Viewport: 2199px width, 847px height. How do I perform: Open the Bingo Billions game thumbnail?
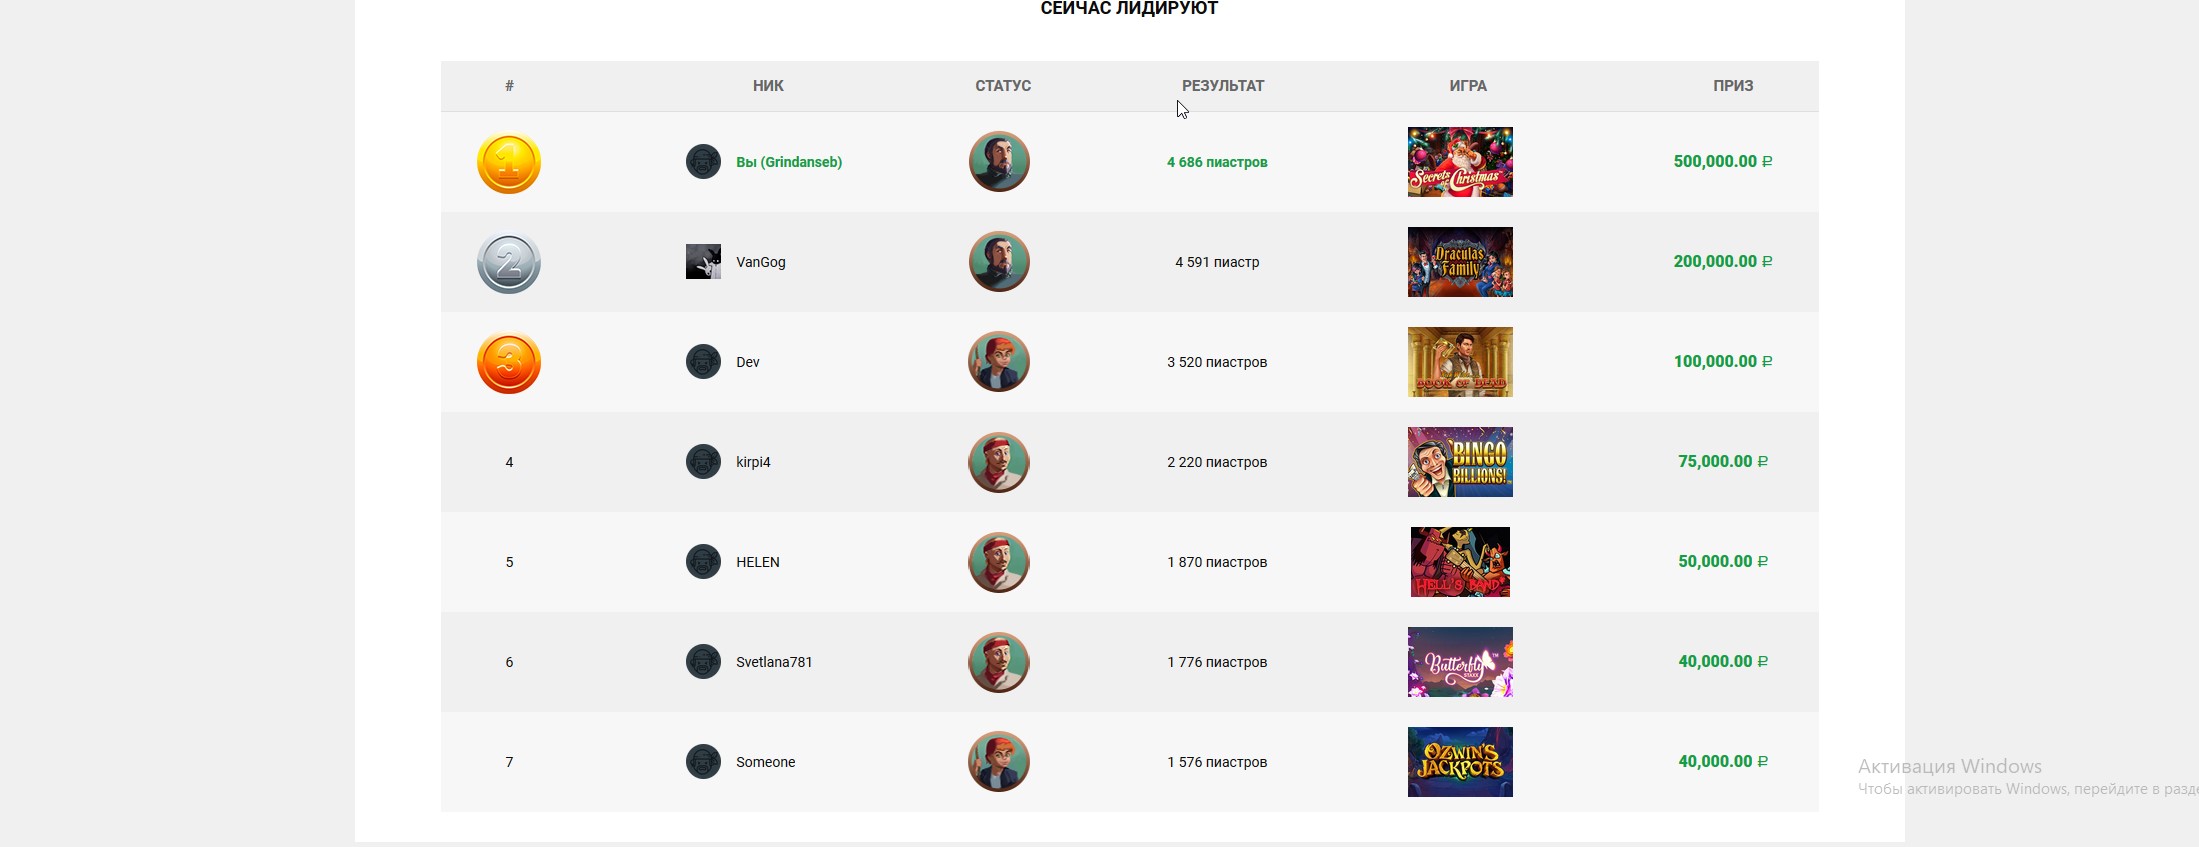(1460, 462)
